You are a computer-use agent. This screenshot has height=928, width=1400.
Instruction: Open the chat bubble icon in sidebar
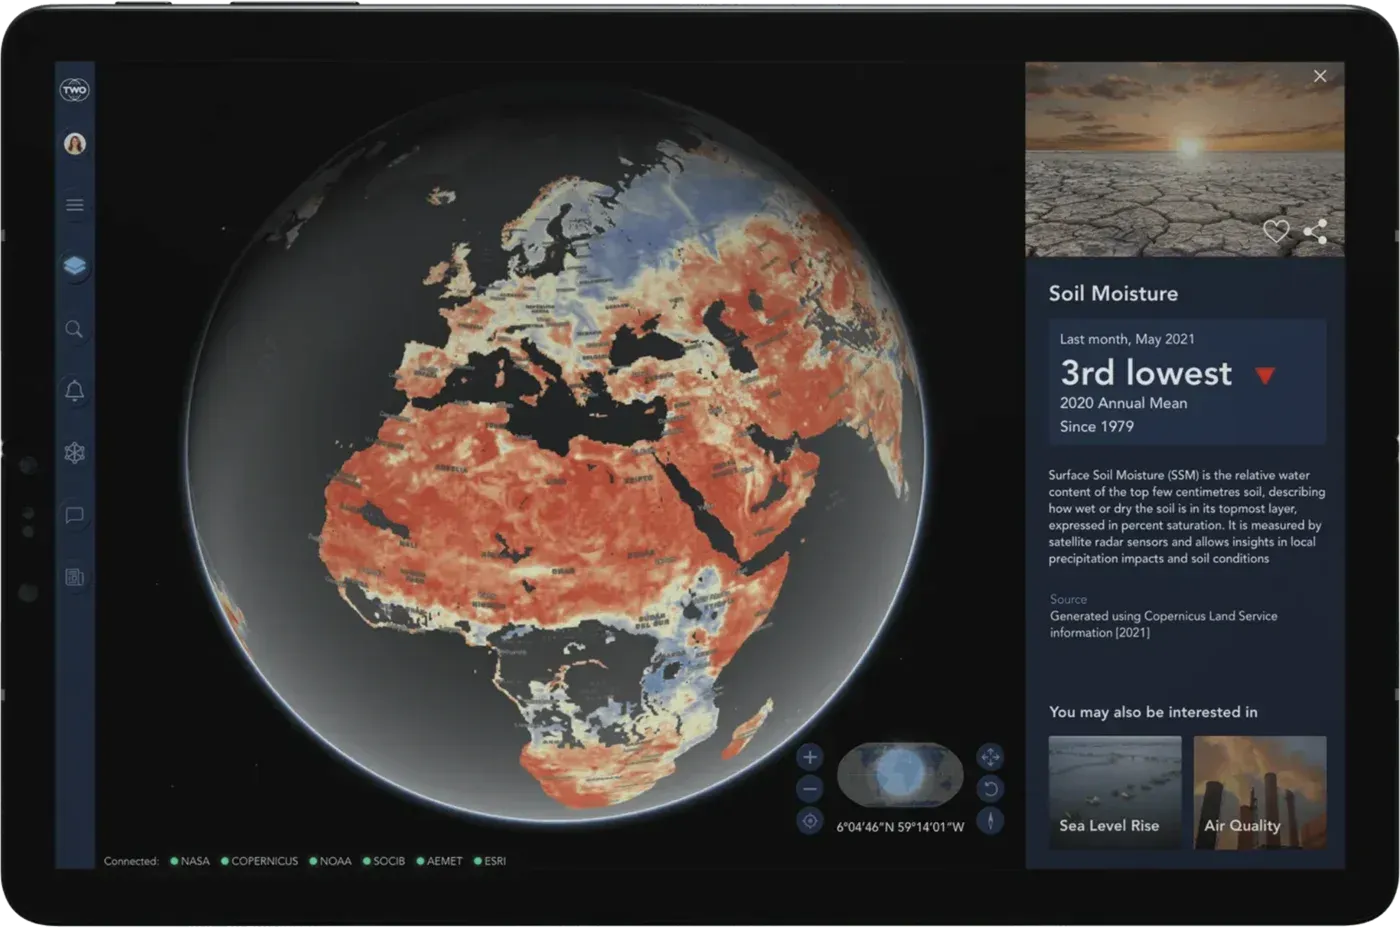click(x=74, y=515)
